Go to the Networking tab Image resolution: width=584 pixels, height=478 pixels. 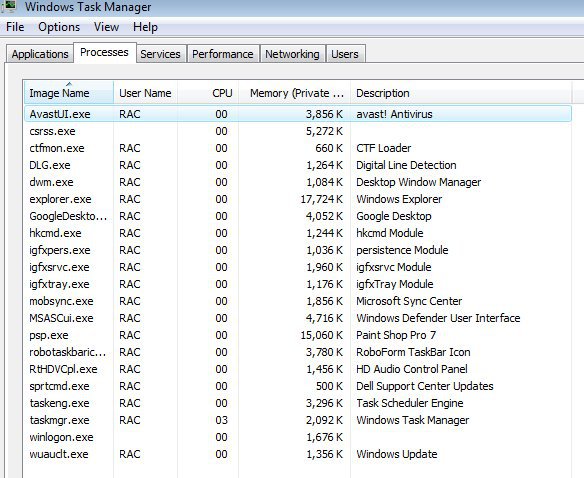click(x=292, y=54)
